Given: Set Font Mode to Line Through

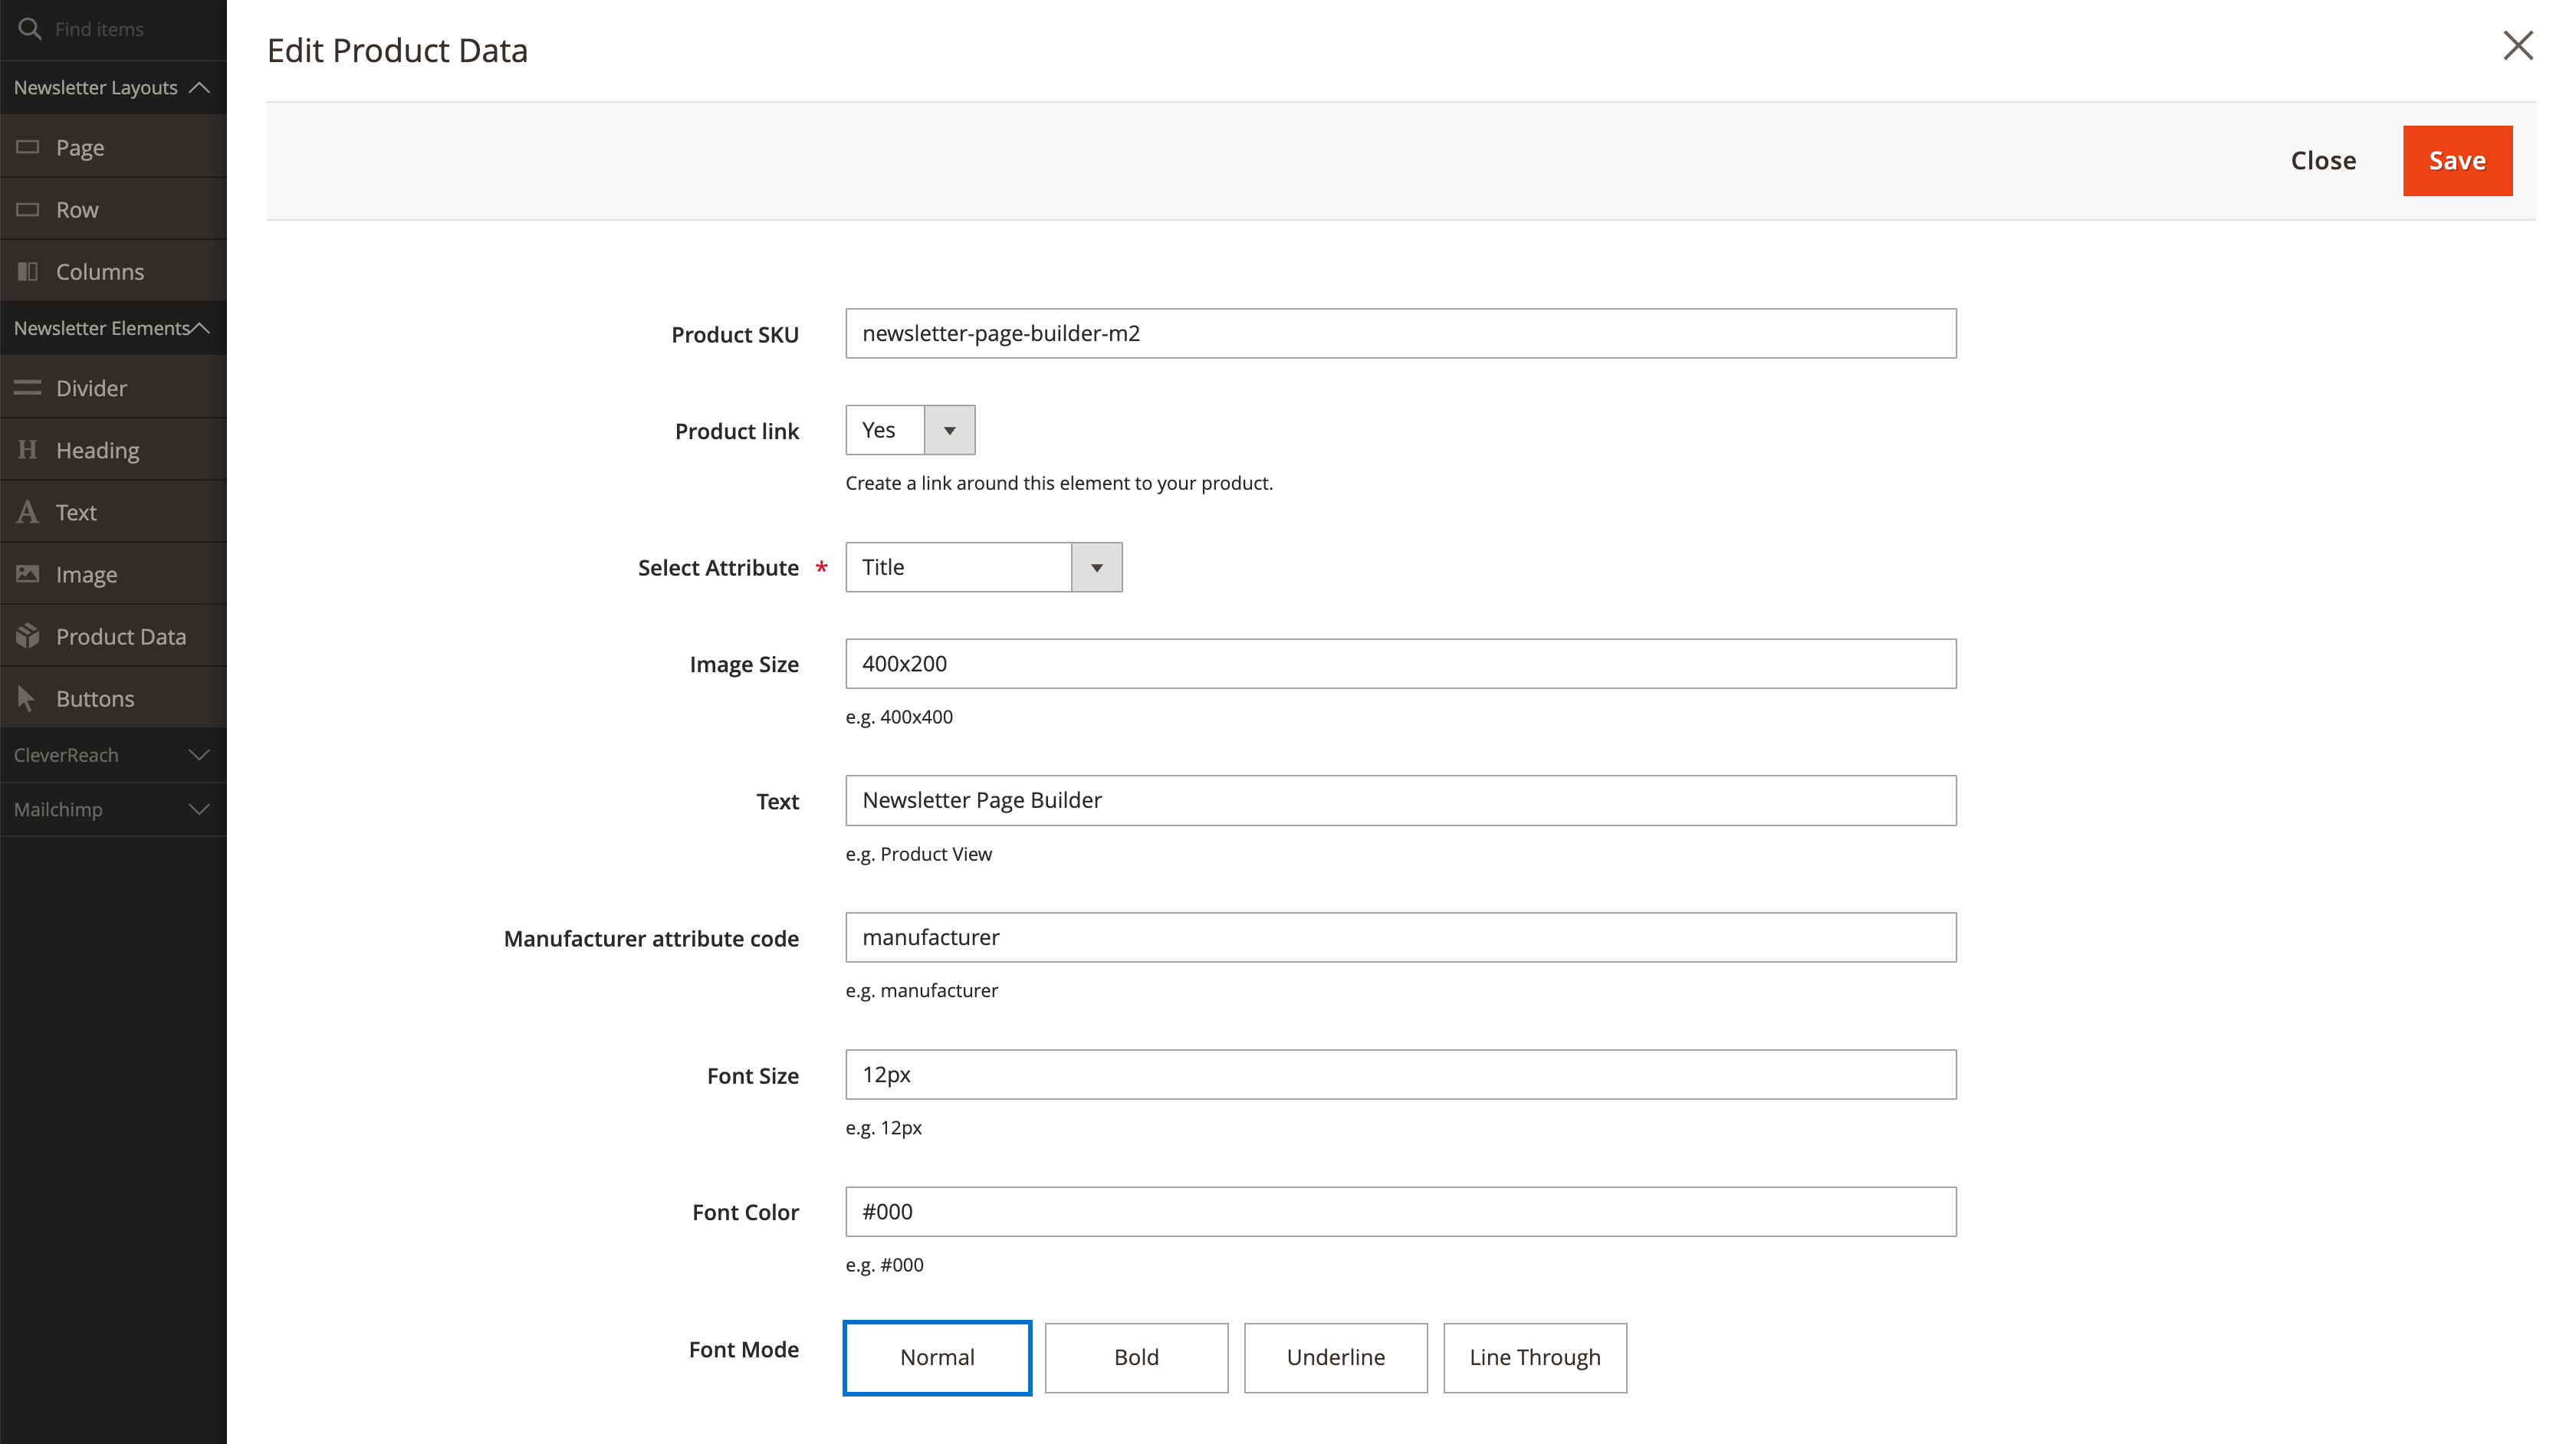Looking at the screenshot, I should (1534, 1357).
